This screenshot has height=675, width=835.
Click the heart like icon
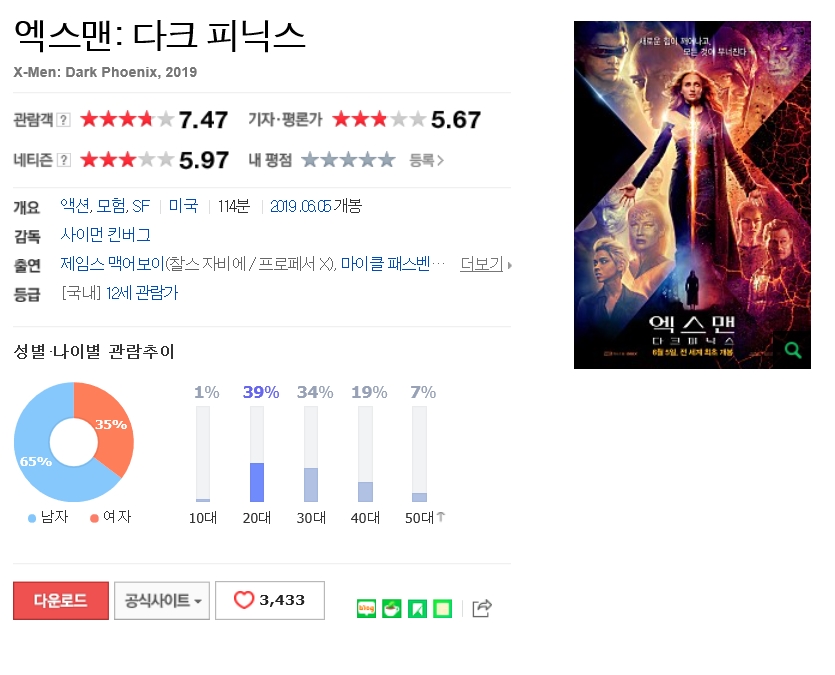click(x=244, y=600)
